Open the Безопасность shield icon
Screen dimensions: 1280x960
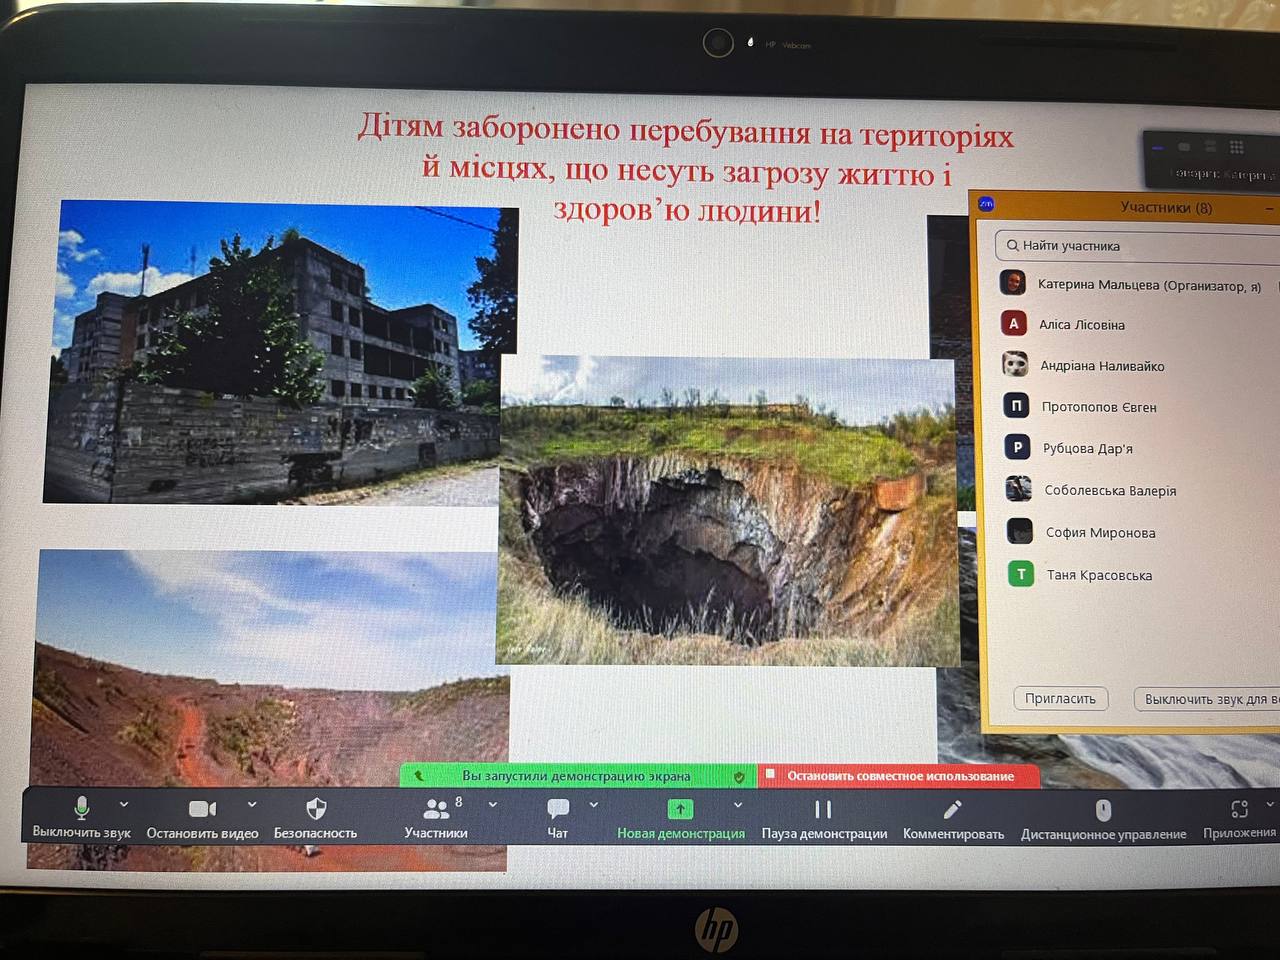(316, 809)
